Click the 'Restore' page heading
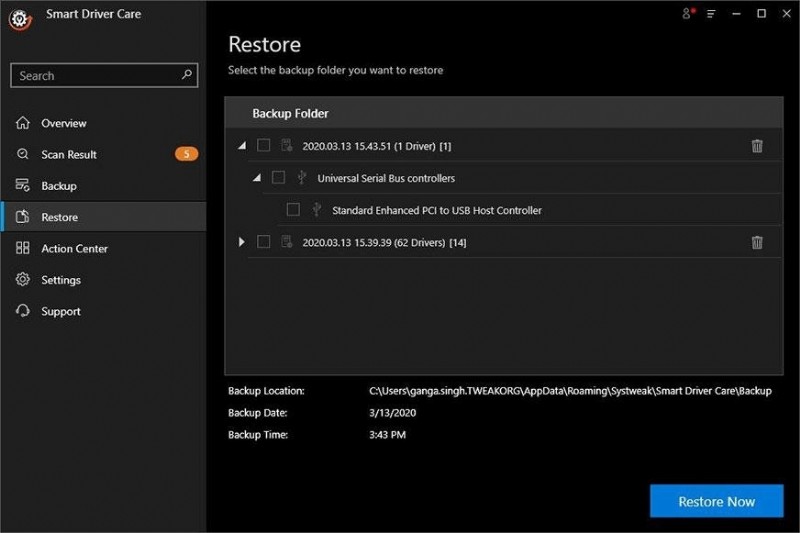 [x=264, y=44]
